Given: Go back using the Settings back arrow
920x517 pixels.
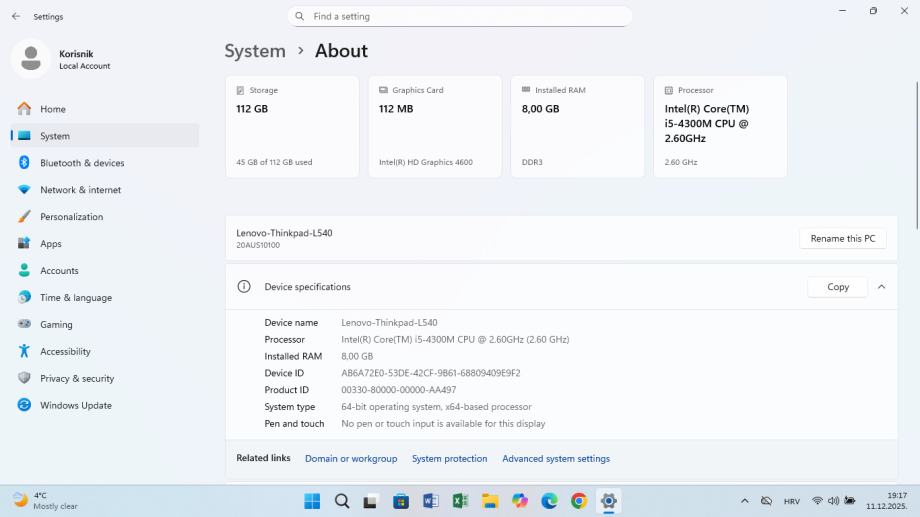Looking at the screenshot, I should [16, 16].
